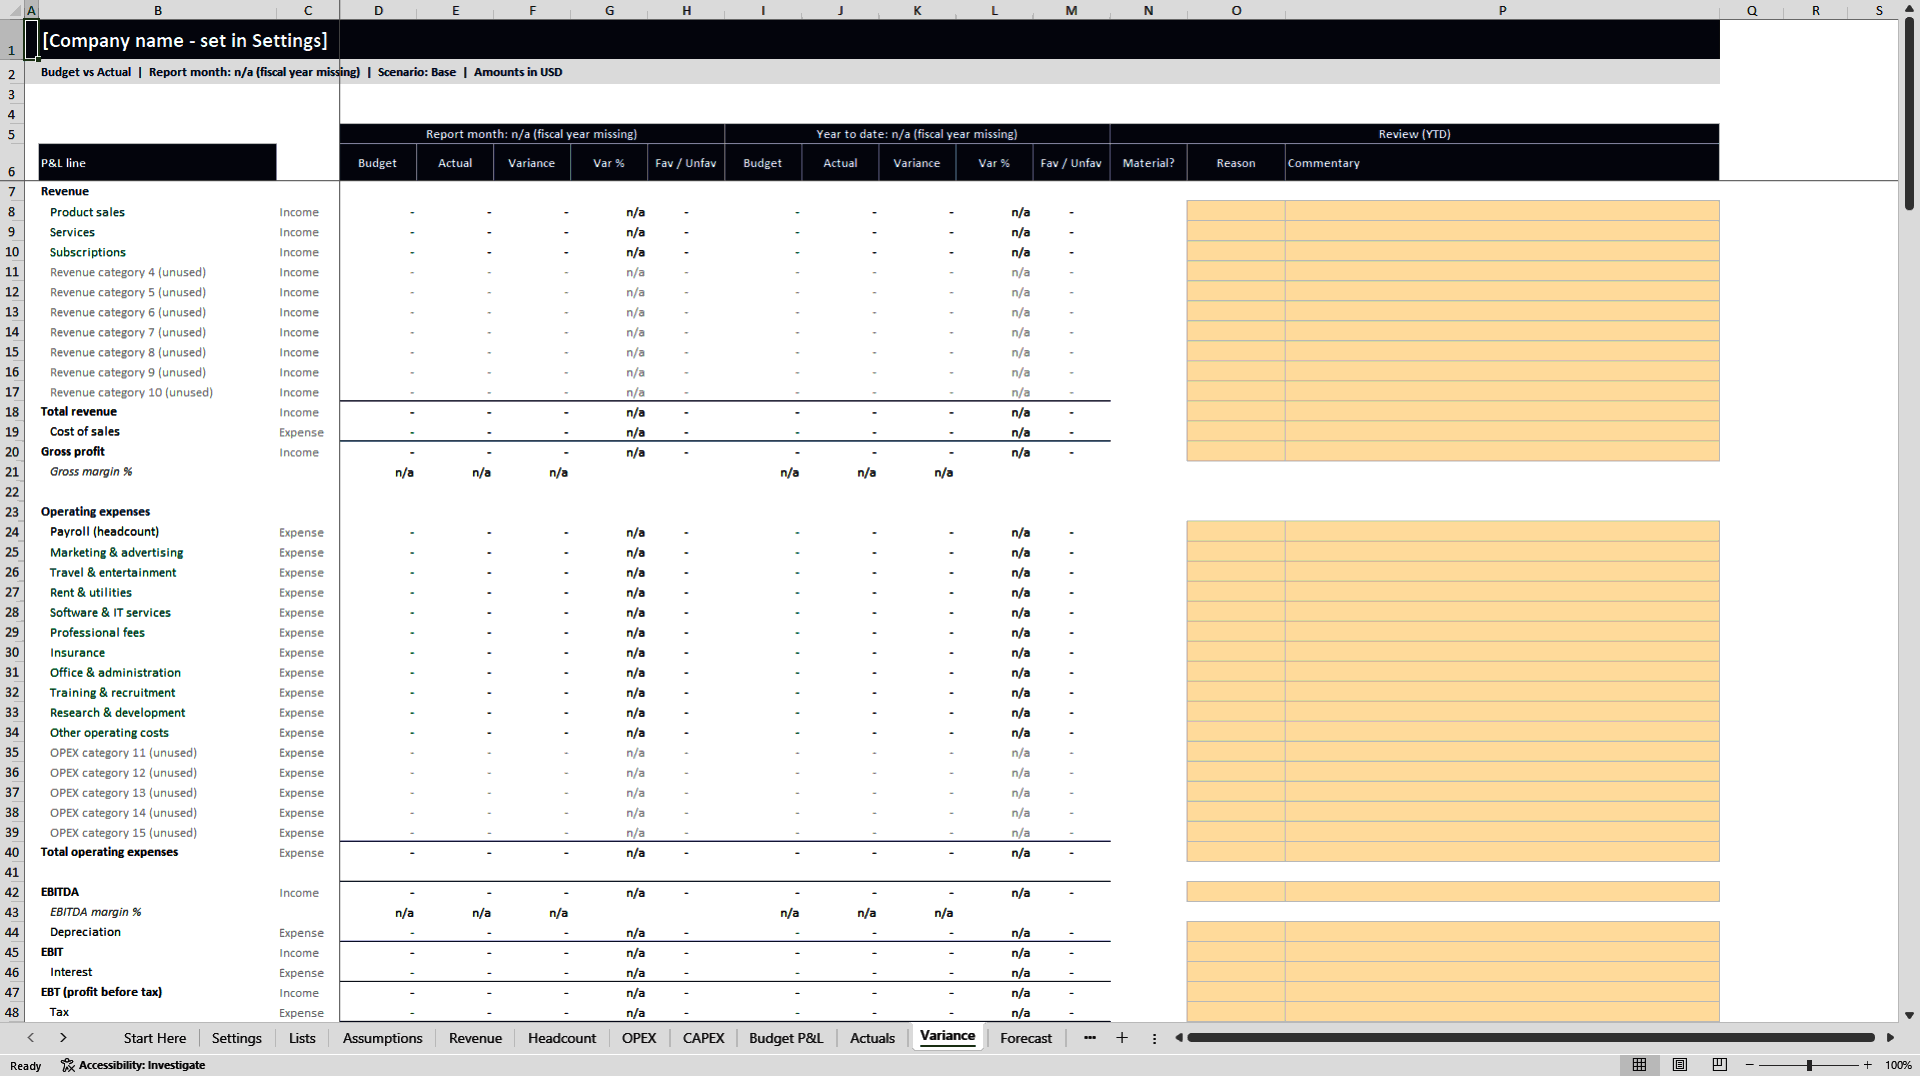Click the zoom in plus button
The width and height of the screenshot is (1920, 1076).
[1867, 1065]
